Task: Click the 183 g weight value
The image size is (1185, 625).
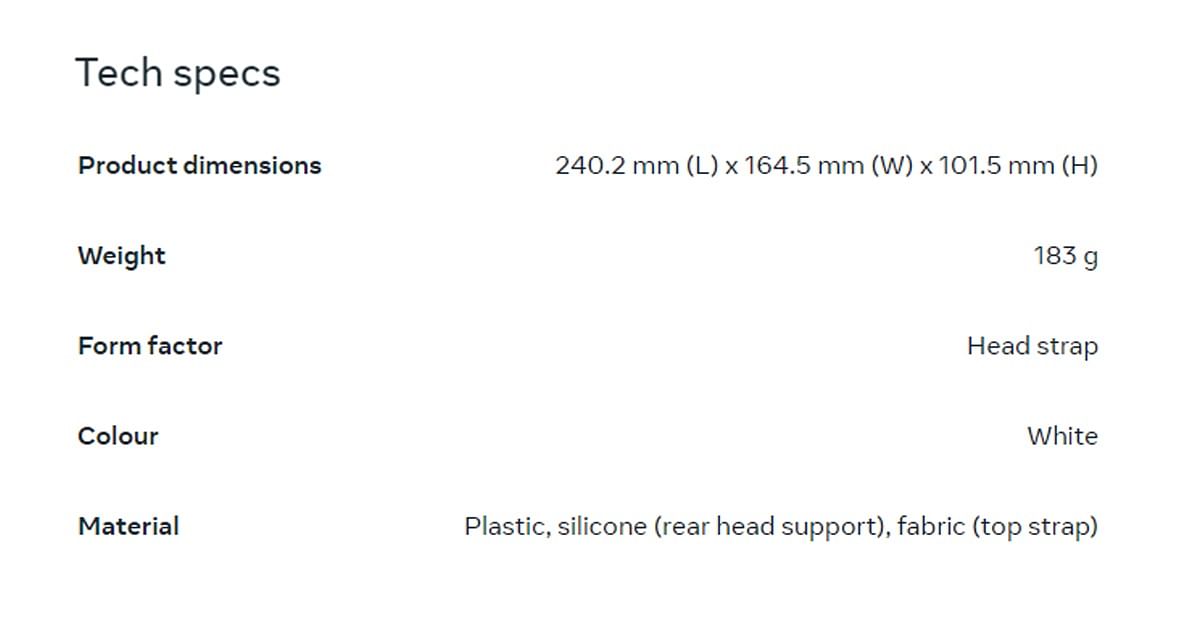Action: 1066,256
